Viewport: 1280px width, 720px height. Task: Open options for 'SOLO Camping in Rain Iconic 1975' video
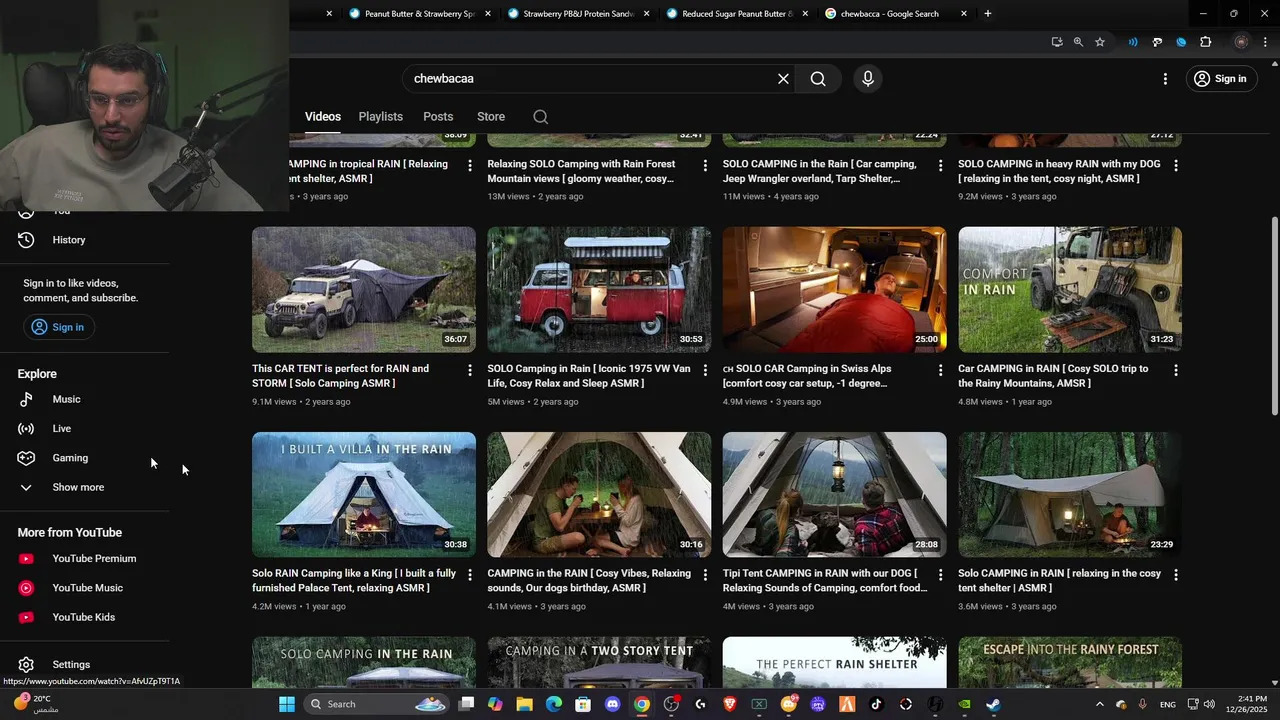tap(705, 370)
